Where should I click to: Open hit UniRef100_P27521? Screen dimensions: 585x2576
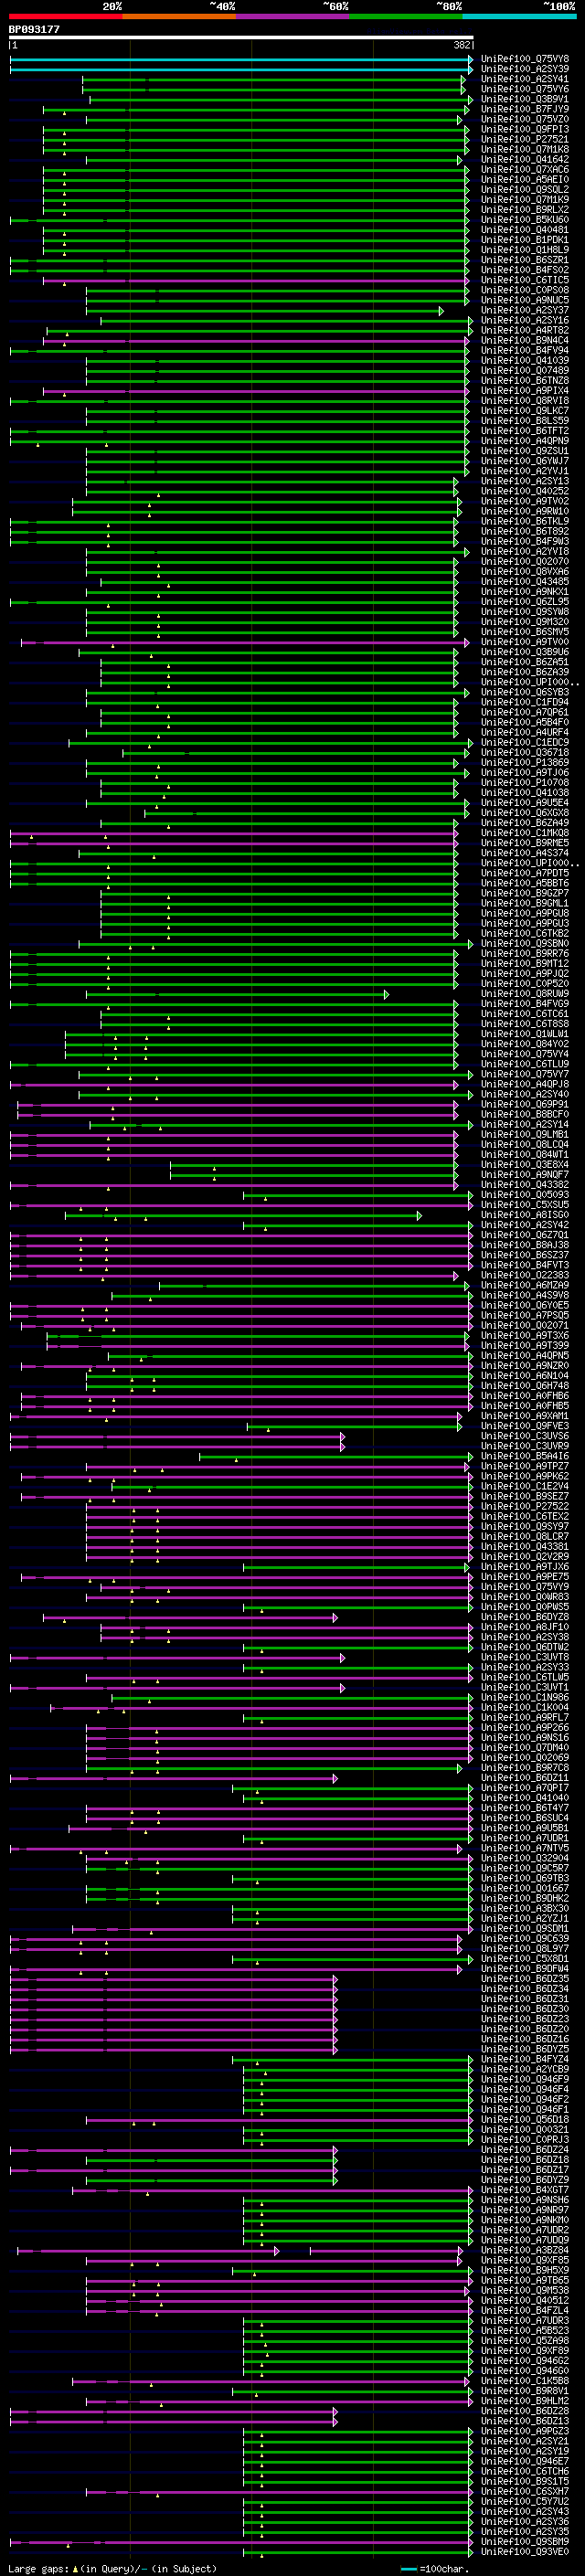pos(525,139)
